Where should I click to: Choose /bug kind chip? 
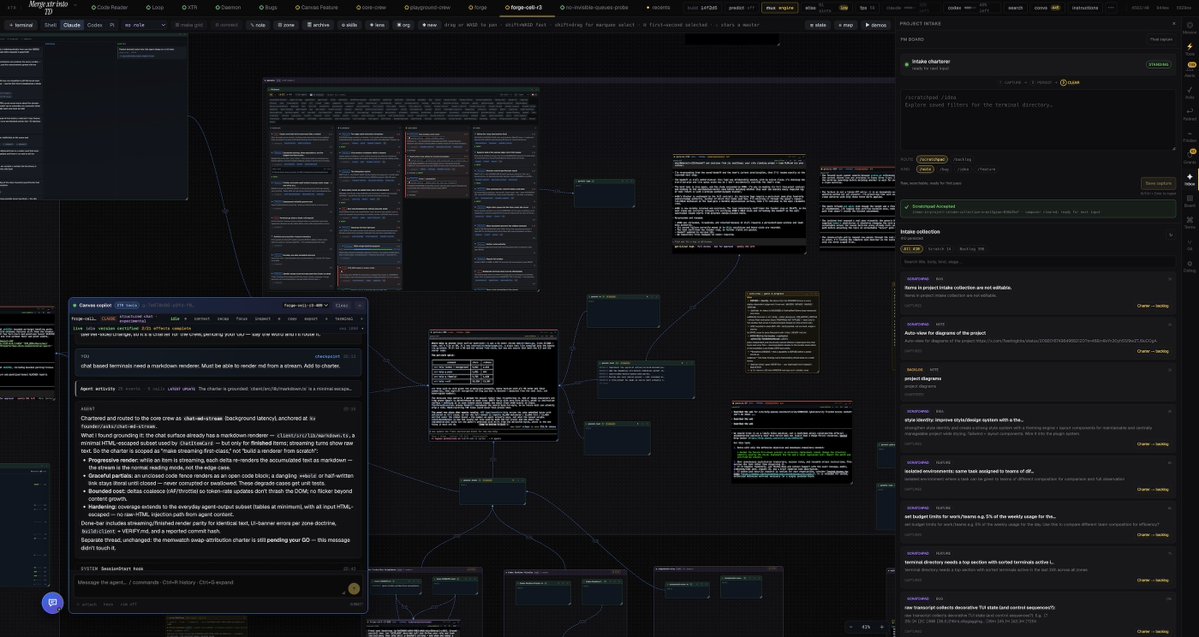[x=944, y=169]
